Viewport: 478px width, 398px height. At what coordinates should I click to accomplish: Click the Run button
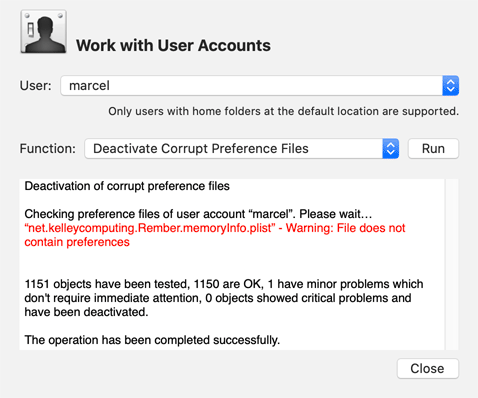433,149
